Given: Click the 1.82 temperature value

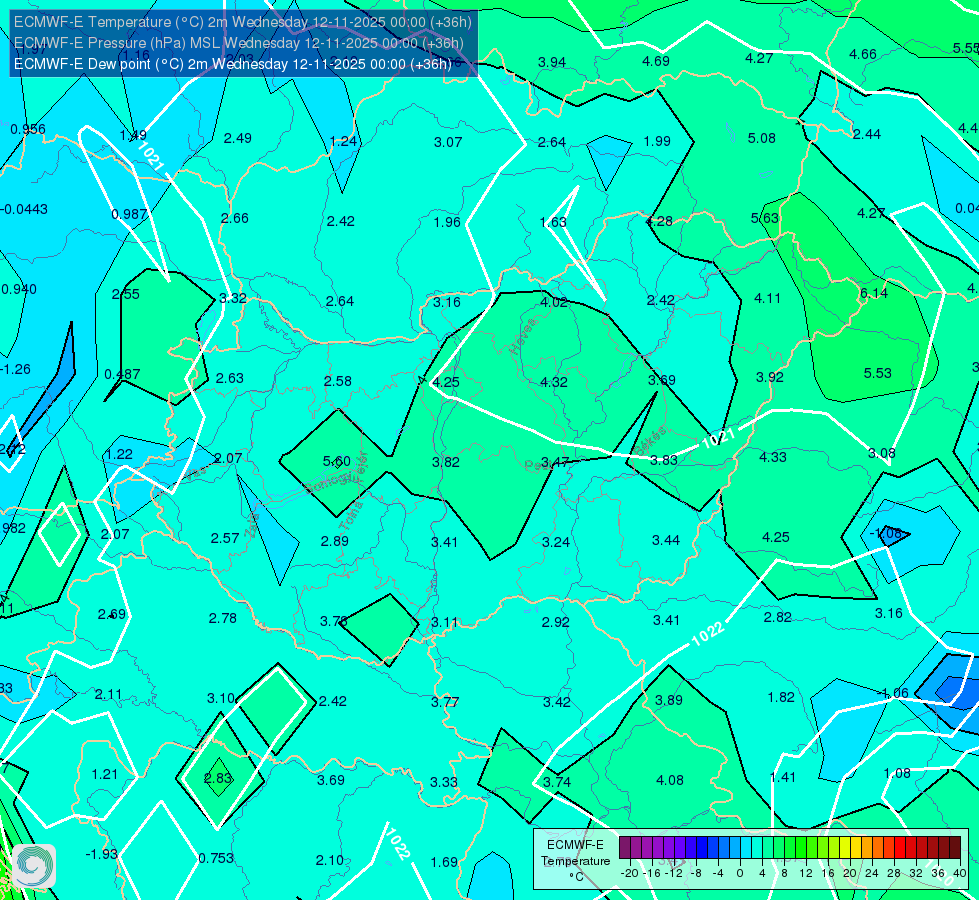Looking at the screenshot, I should coord(780,697).
